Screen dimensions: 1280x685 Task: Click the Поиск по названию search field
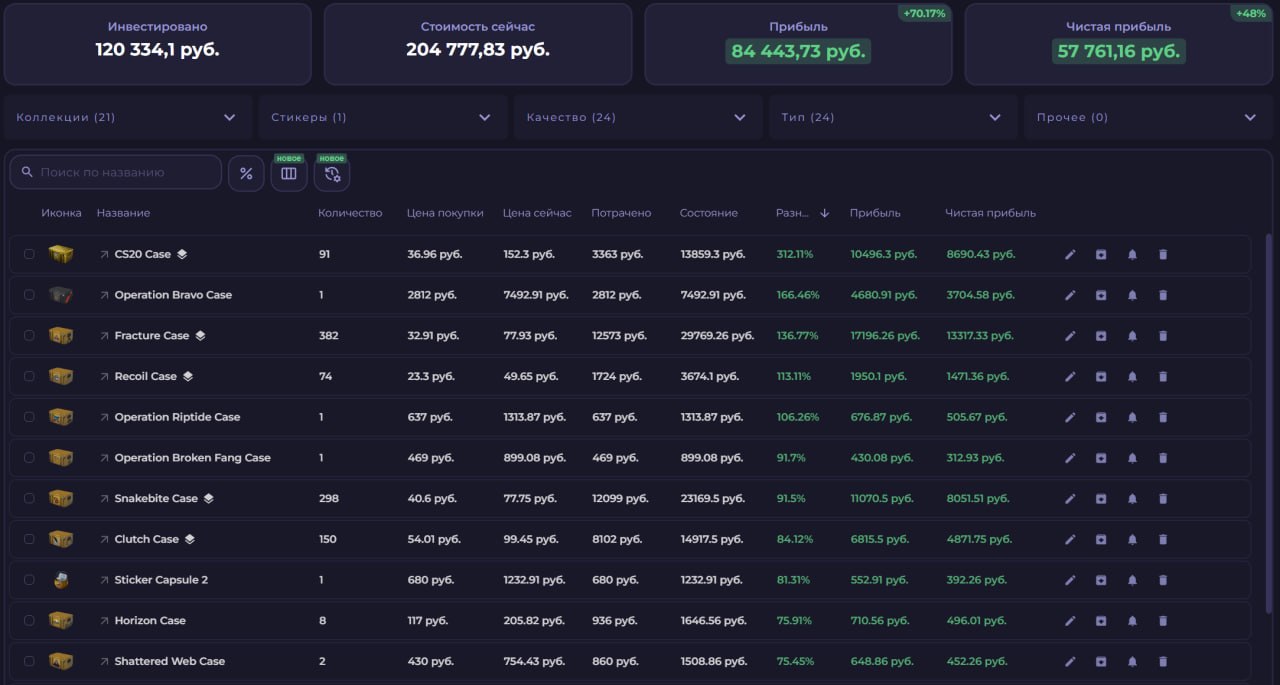click(125, 173)
